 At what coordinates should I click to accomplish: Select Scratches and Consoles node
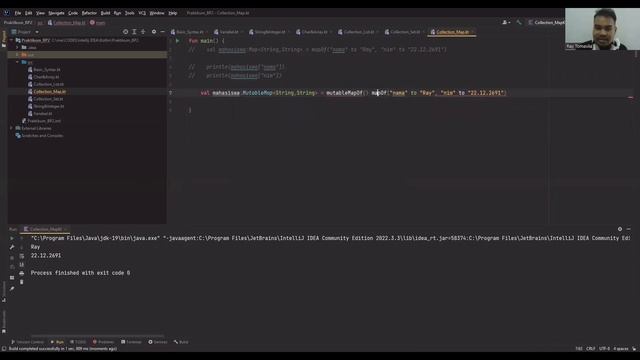[x=39, y=136]
